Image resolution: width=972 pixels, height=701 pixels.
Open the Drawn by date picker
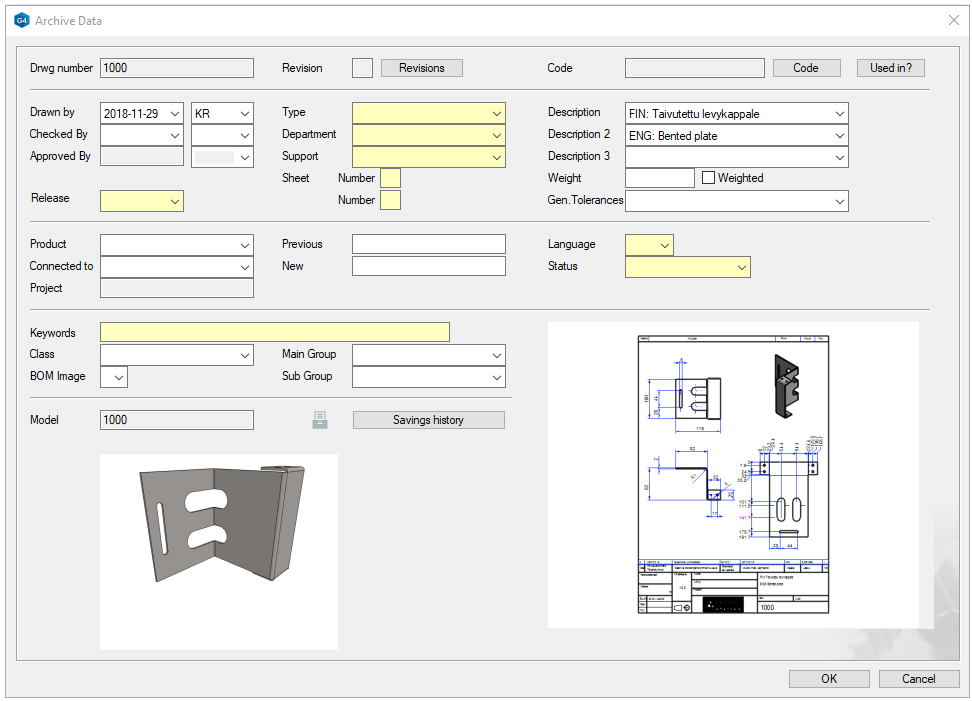pyautogui.click(x=175, y=114)
